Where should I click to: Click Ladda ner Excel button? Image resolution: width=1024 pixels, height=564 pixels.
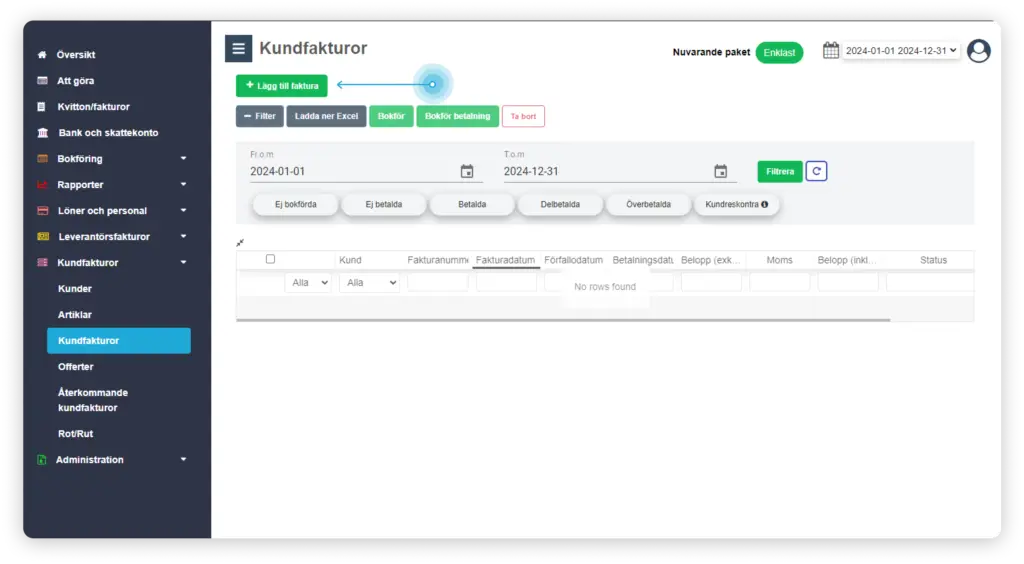(327, 116)
